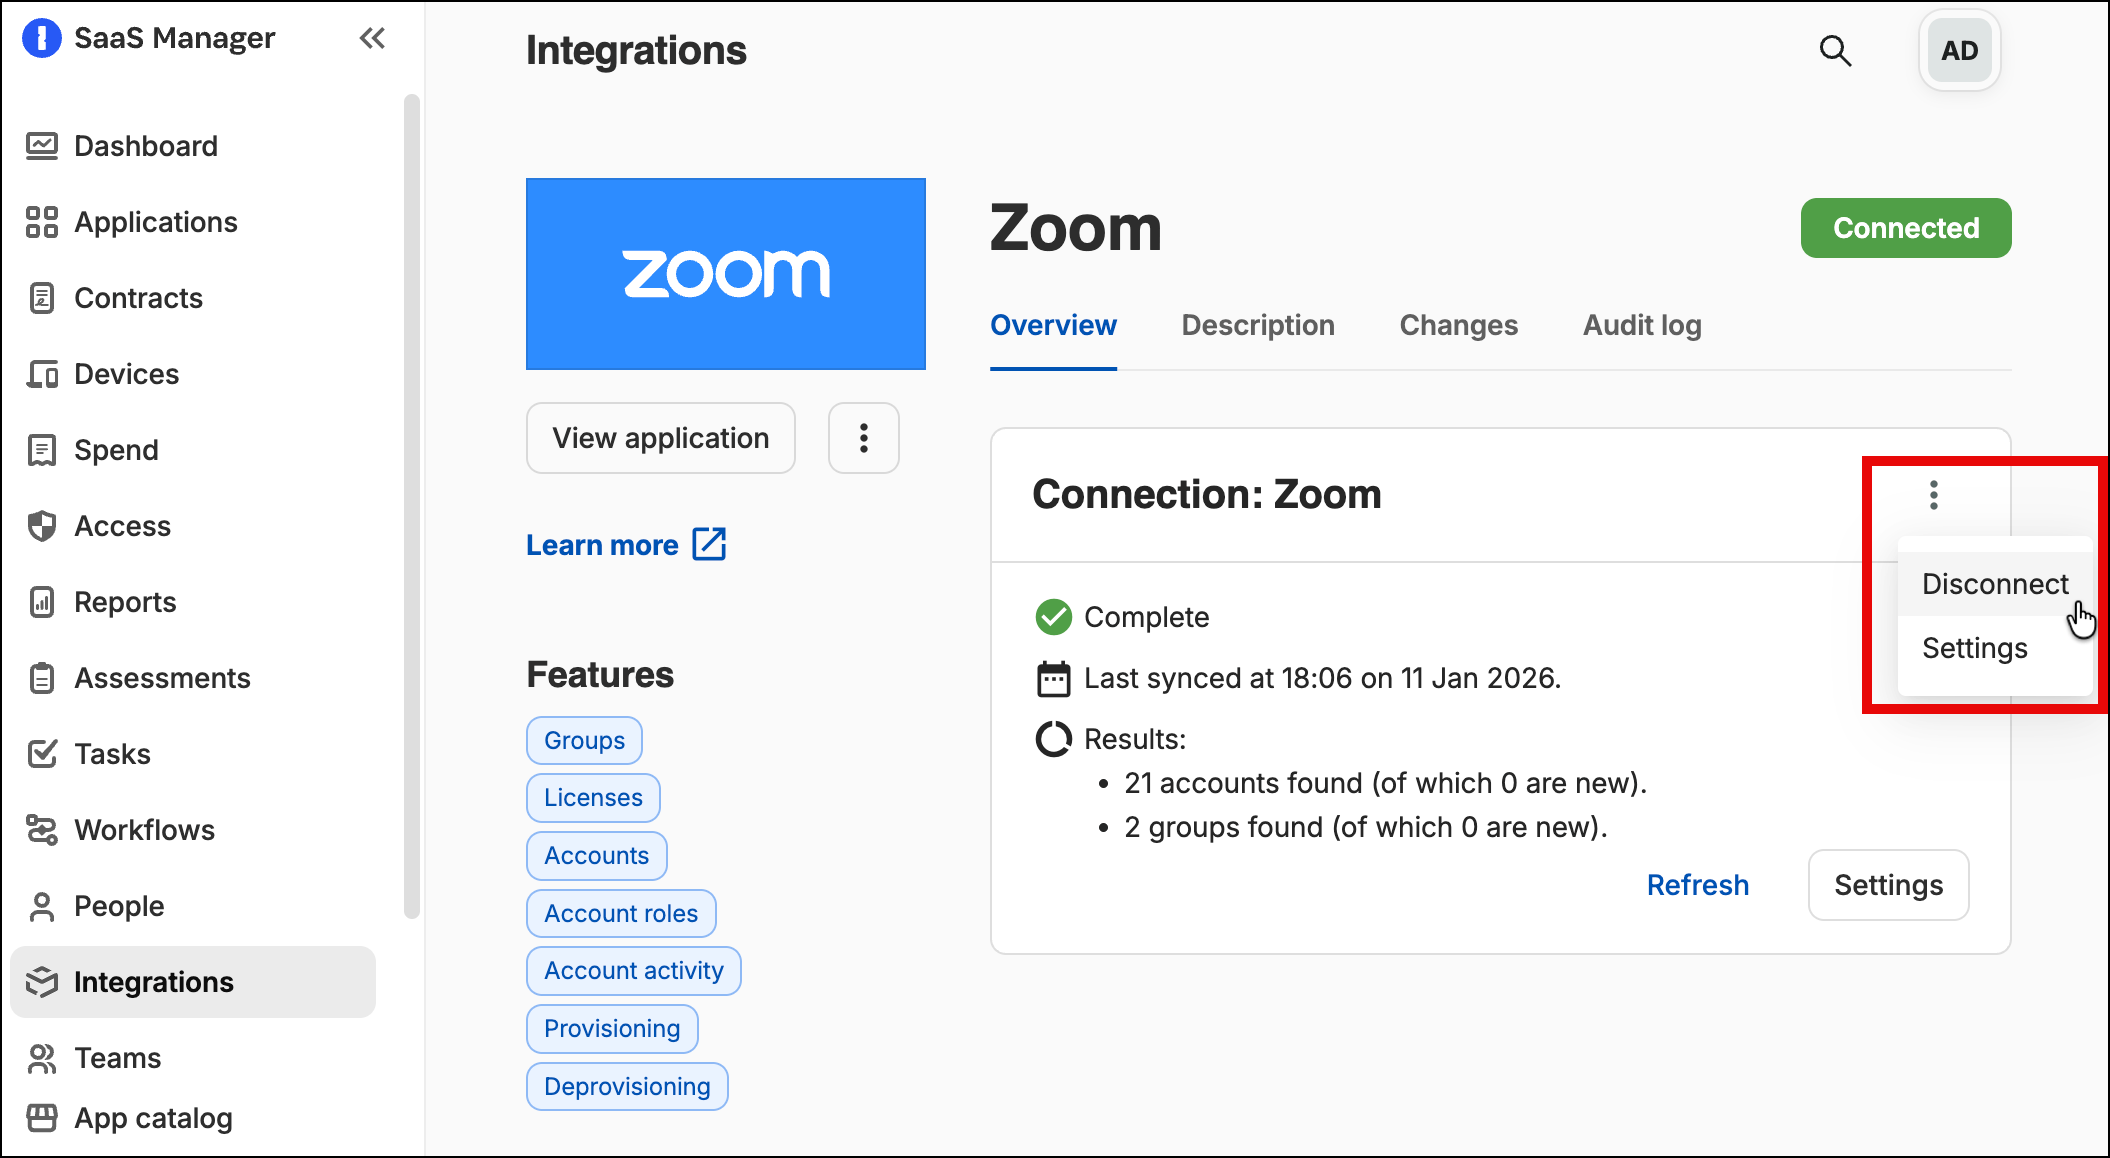Choose Disconnect from the connection menu
2110x1158 pixels.
coord(1995,584)
